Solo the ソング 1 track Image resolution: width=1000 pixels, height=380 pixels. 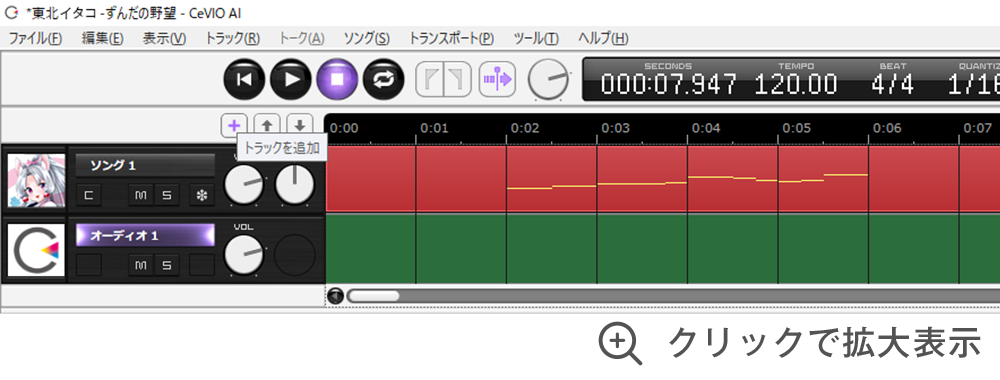[166, 196]
